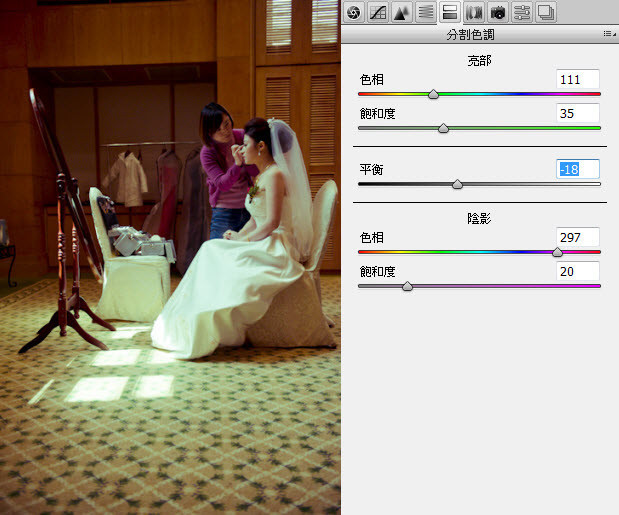Click the 飽和度 label under 陰影
This screenshot has width=619, height=515.
[x=377, y=272]
